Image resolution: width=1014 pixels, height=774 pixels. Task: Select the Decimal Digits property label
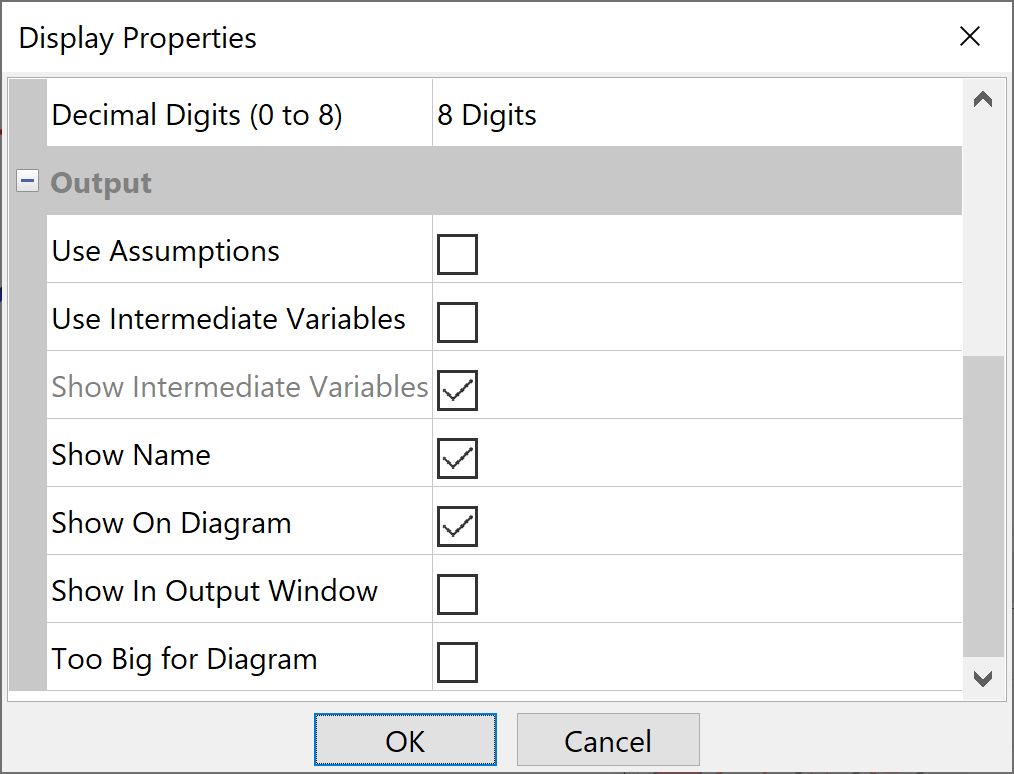197,115
